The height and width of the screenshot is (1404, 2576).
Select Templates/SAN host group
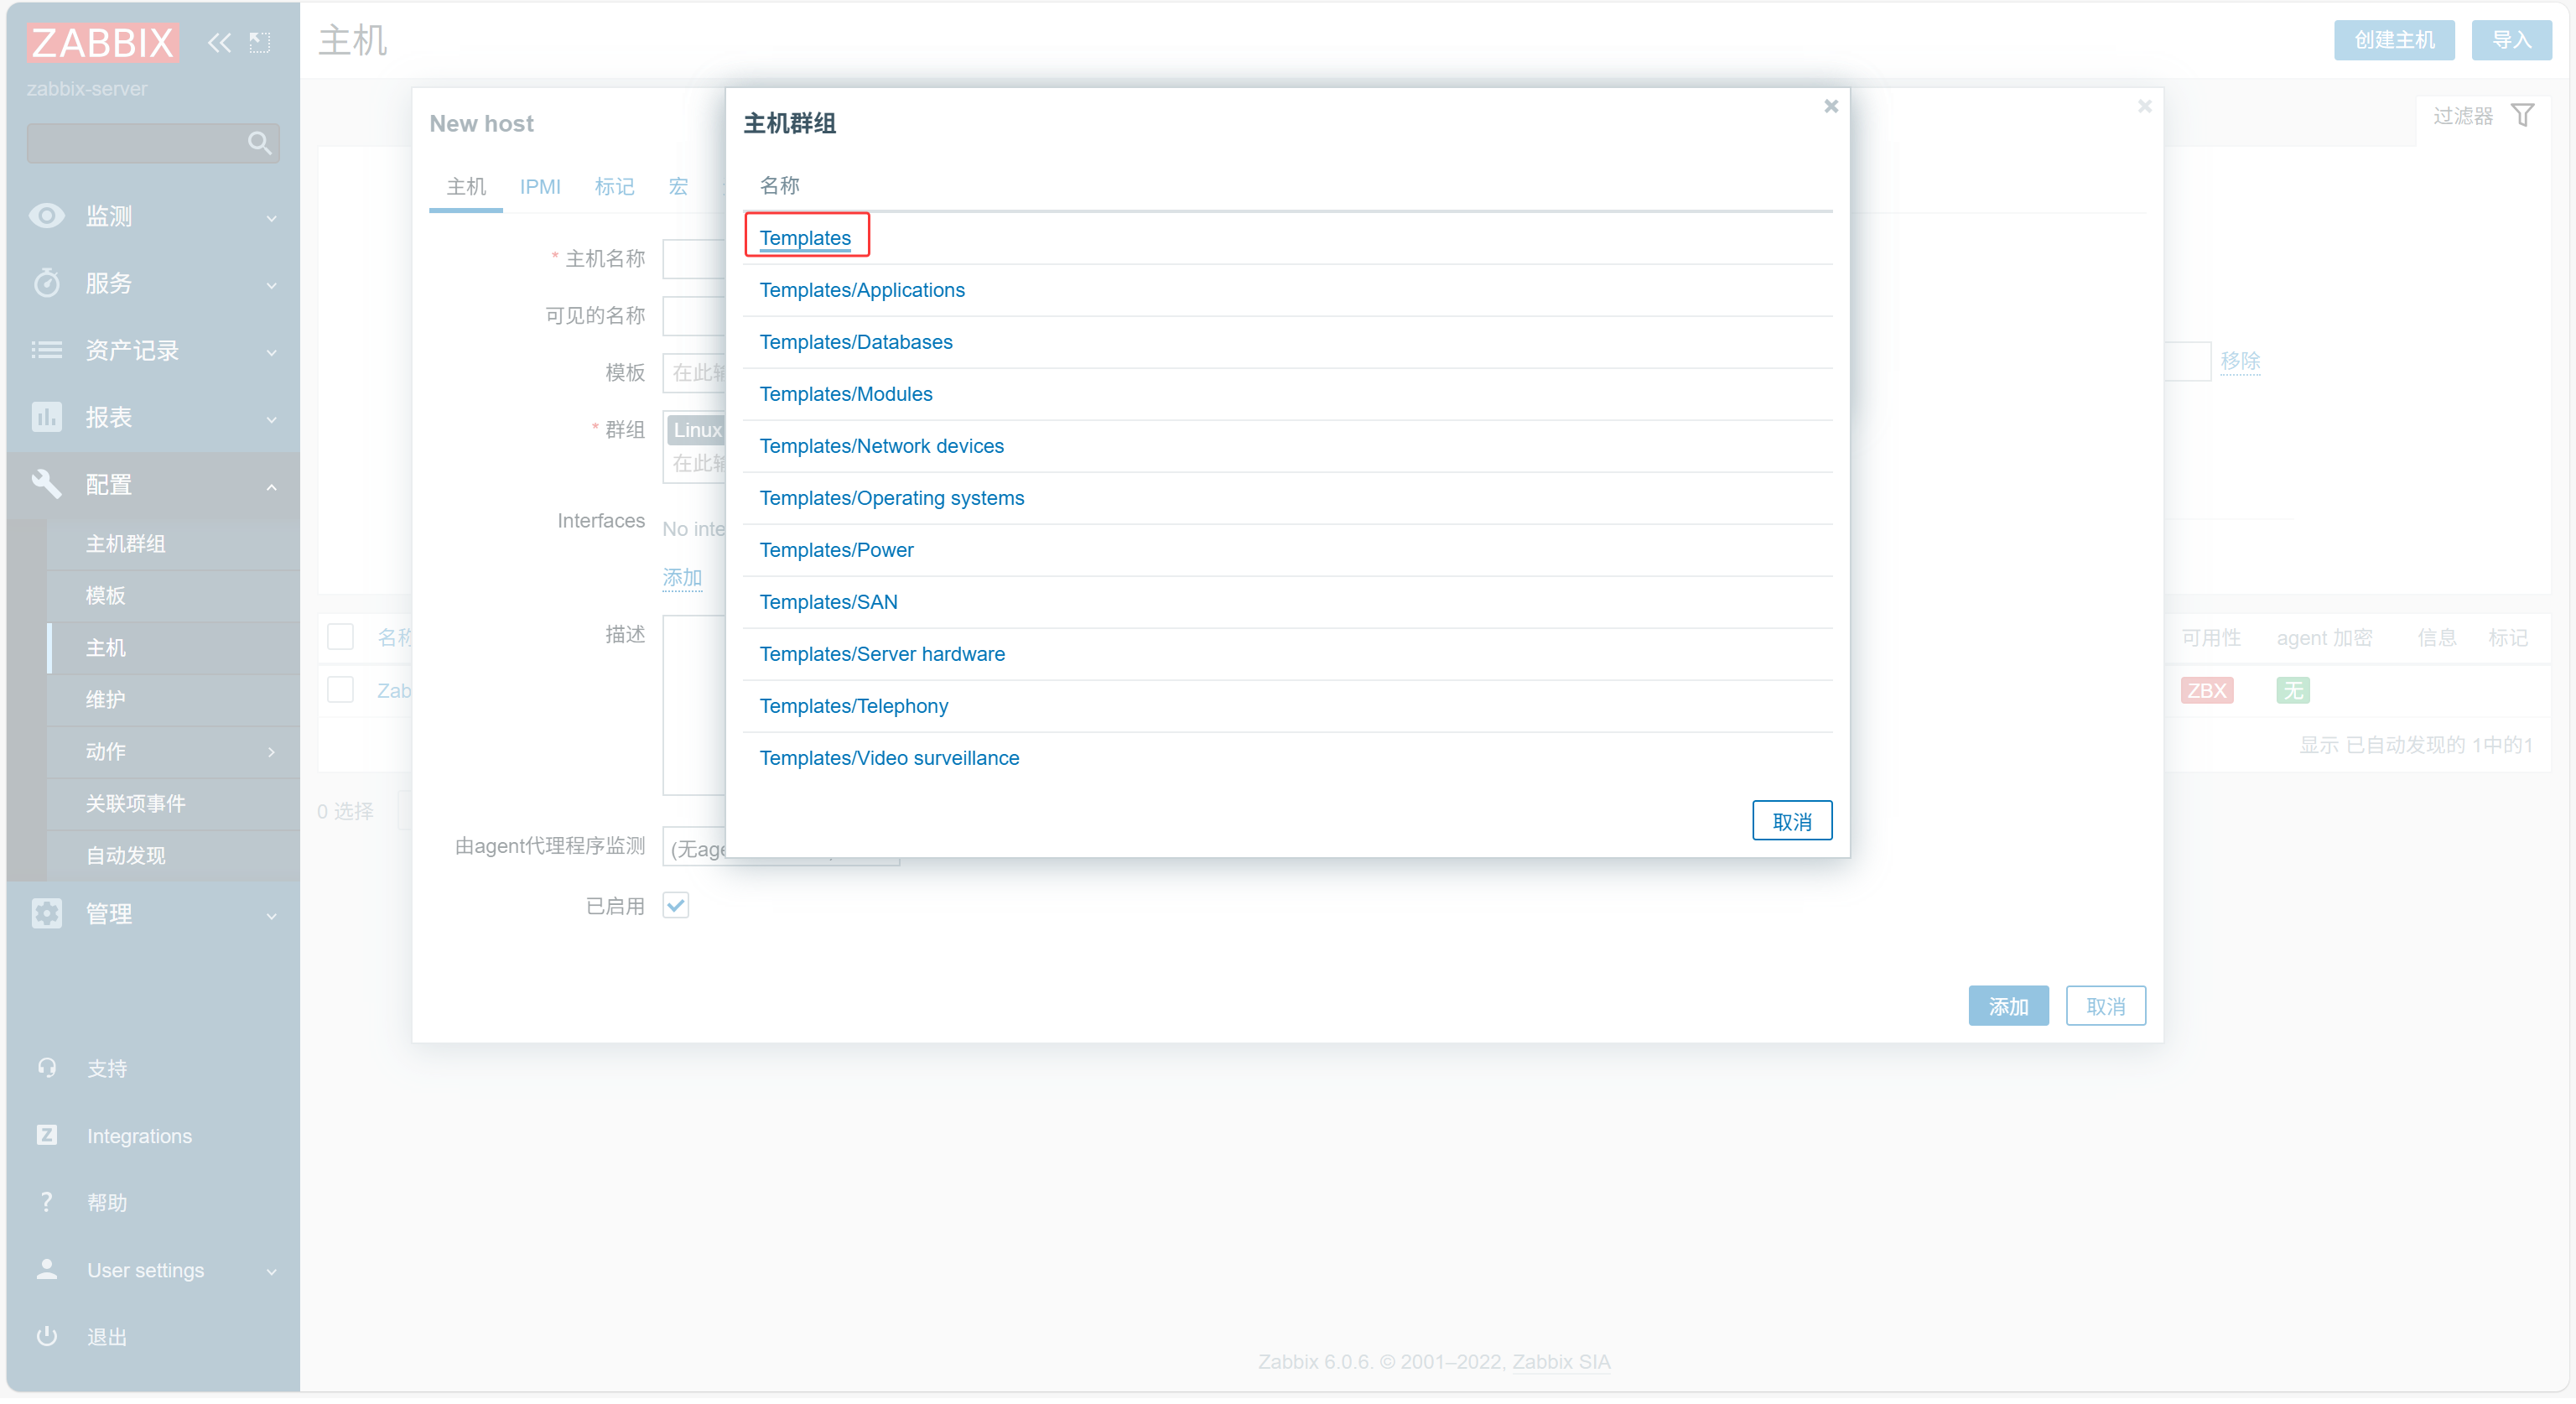(829, 602)
